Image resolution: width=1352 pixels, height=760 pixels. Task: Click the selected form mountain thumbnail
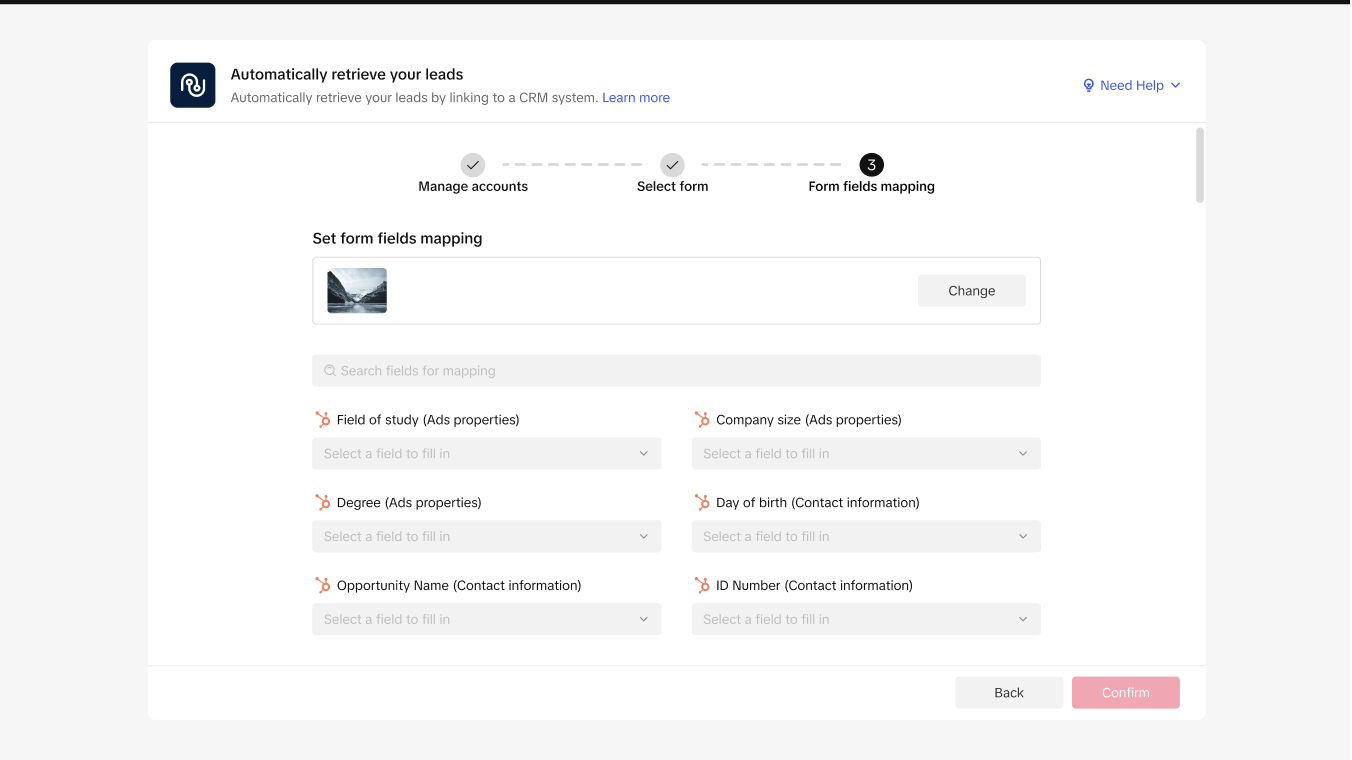(357, 291)
